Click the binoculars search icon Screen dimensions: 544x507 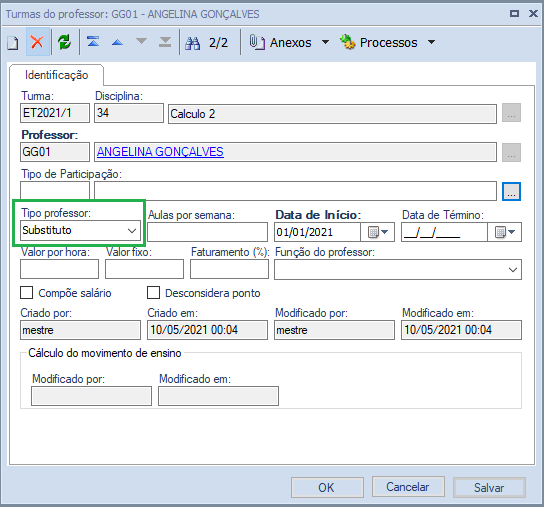click(x=193, y=43)
